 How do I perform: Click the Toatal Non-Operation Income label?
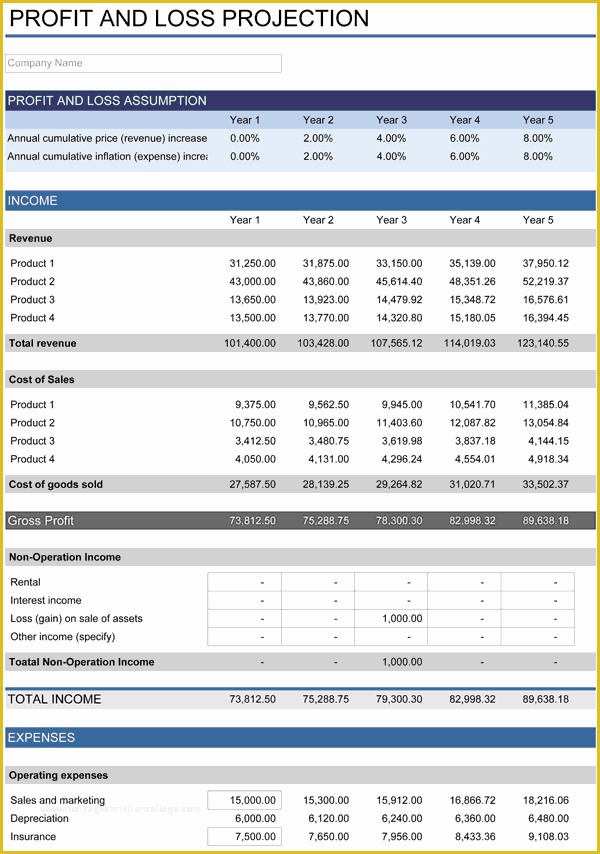click(82, 662)
